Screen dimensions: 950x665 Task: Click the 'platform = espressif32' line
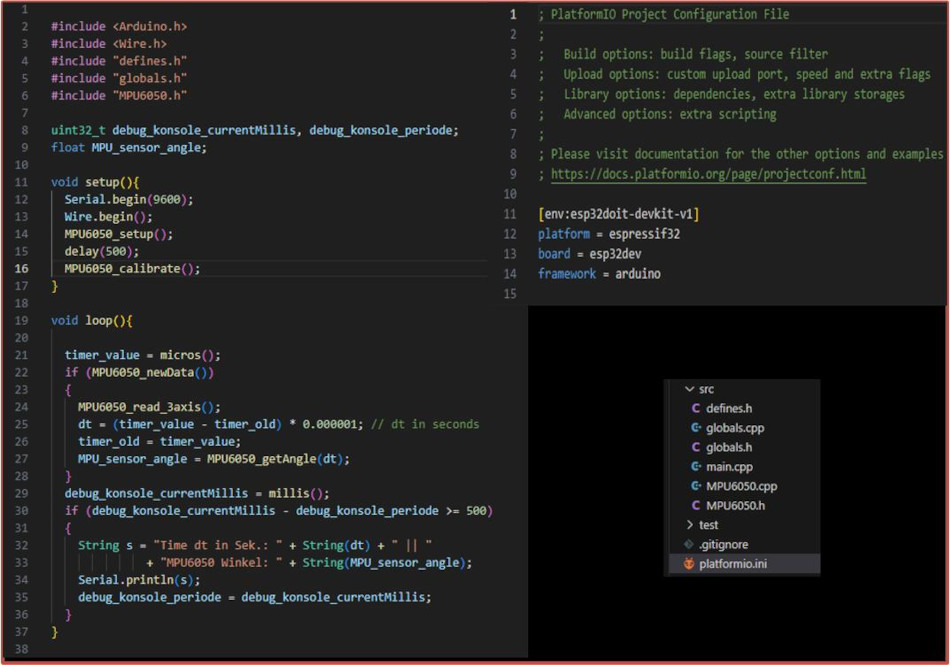[x=609, y=234]
